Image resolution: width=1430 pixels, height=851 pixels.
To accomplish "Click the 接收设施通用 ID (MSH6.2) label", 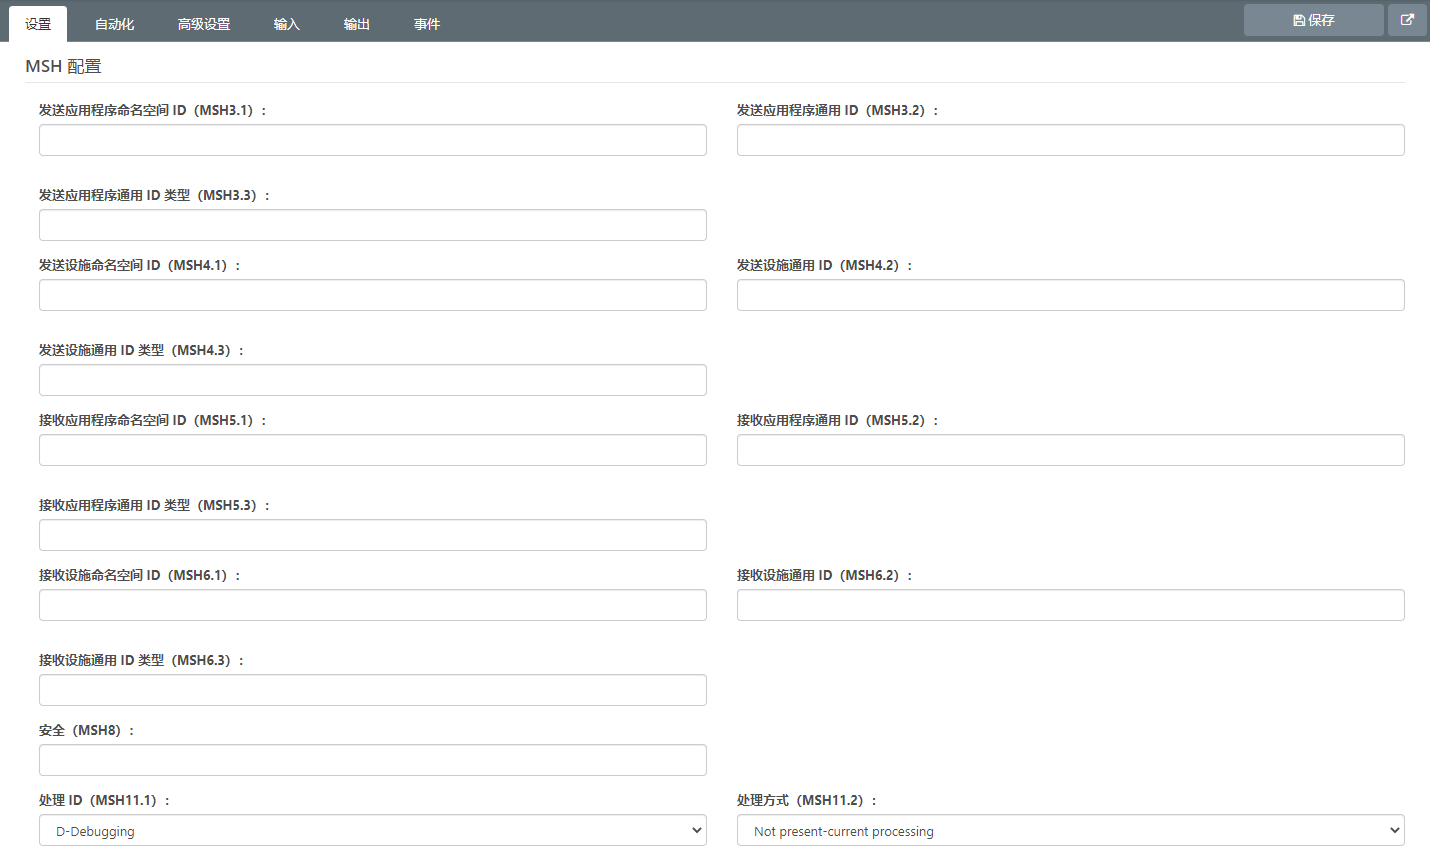I will [x=825, y=575].
